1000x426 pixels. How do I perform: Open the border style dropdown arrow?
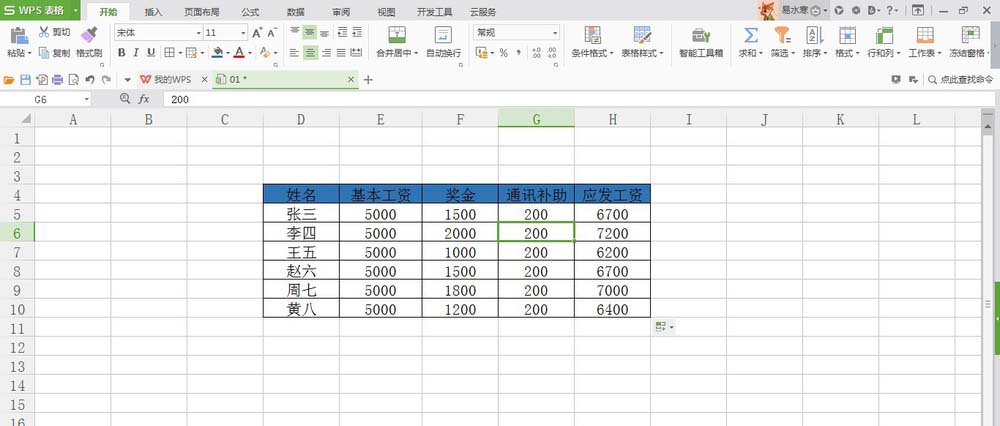point(180,54)
